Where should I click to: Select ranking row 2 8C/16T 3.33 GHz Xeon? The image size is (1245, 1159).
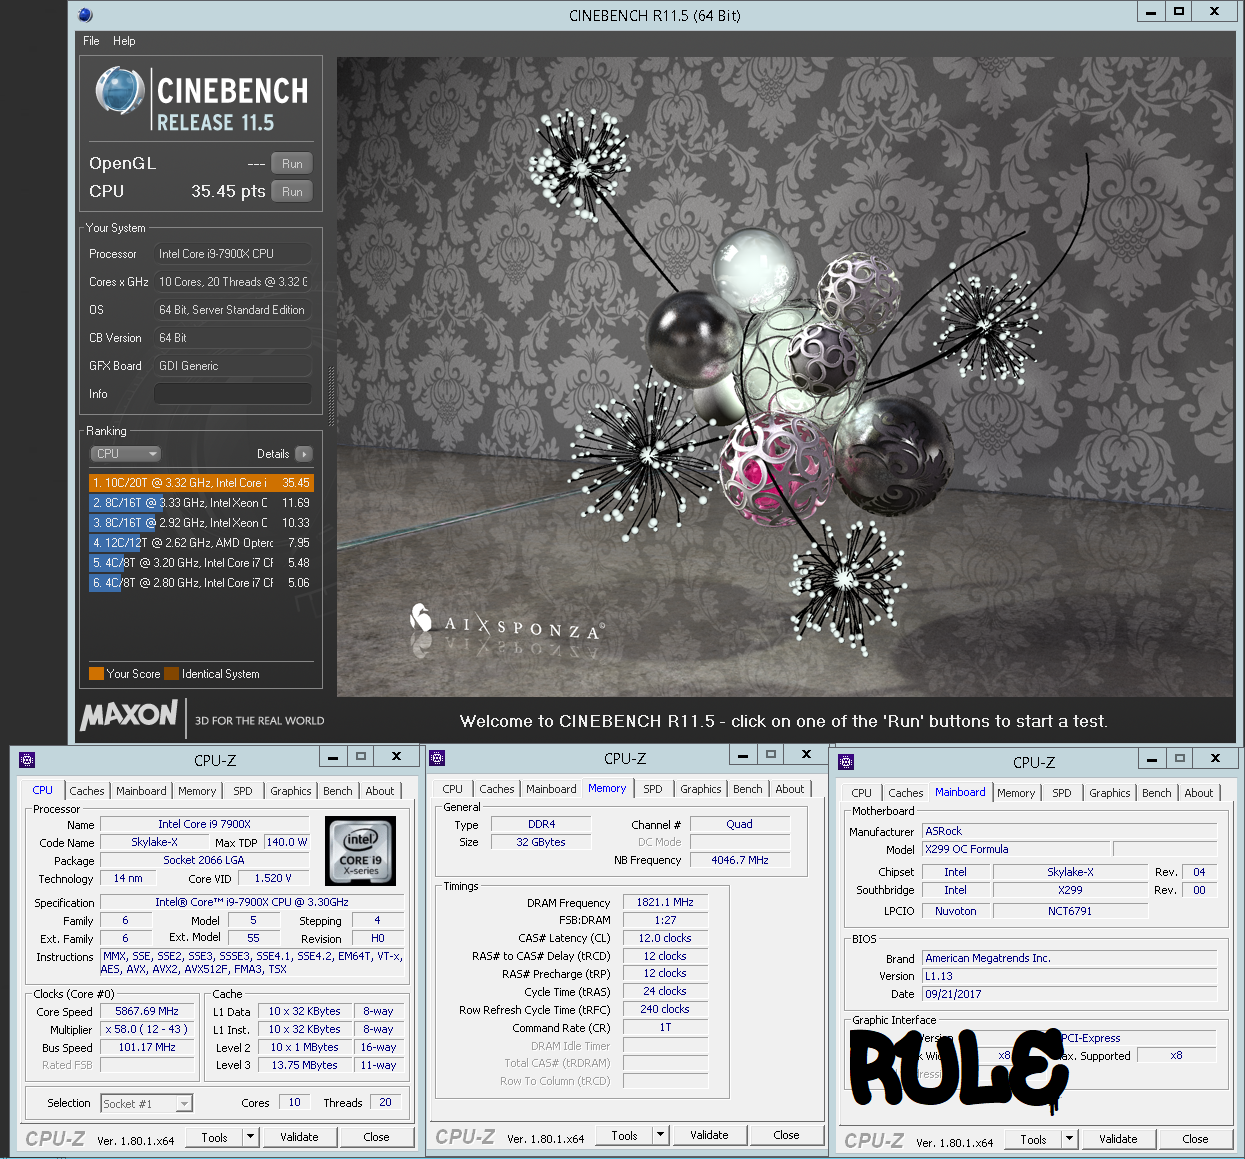point(201,503)
